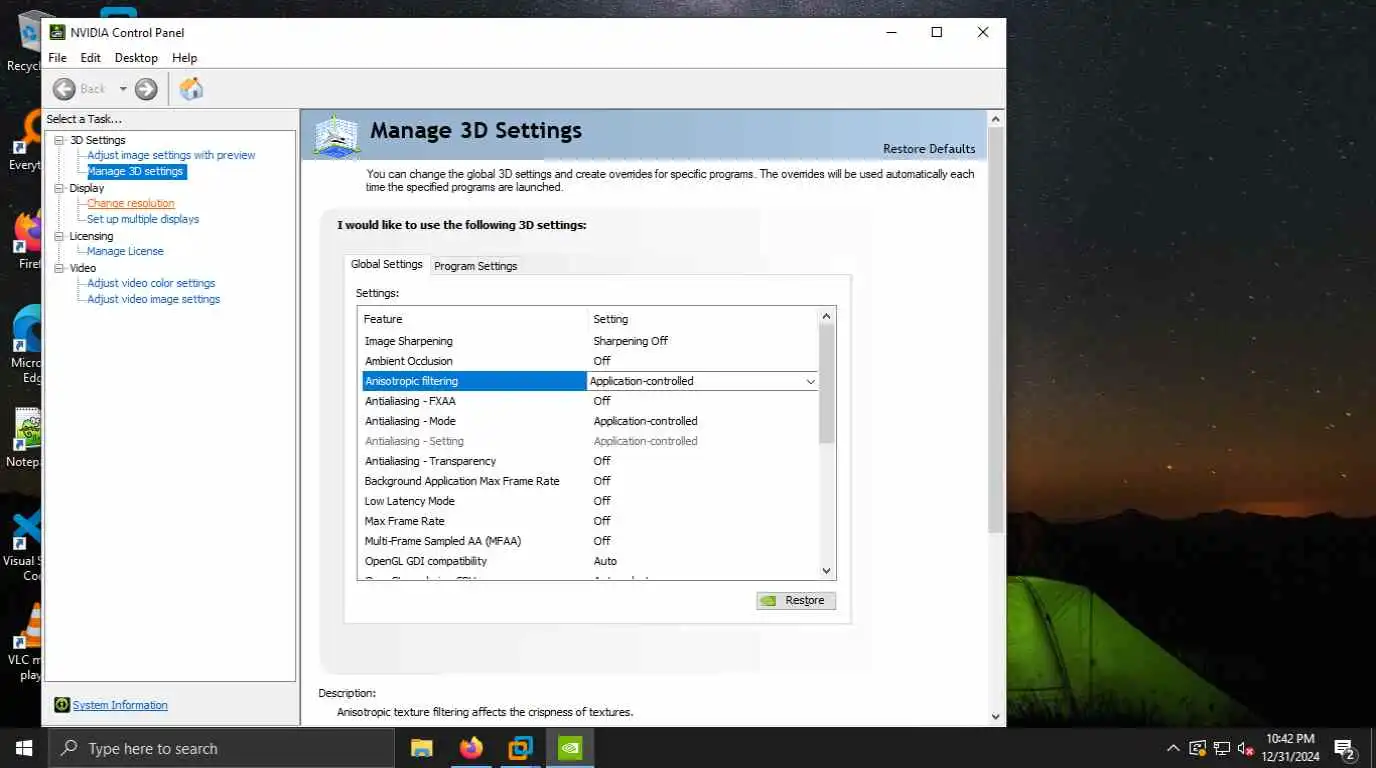The image size is (1376, 768).
Task: Open Manage License task
Action: (x=125, y=251)
